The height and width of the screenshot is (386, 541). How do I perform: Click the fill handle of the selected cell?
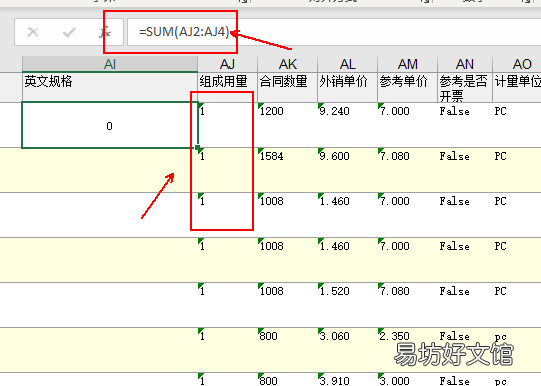198,148
